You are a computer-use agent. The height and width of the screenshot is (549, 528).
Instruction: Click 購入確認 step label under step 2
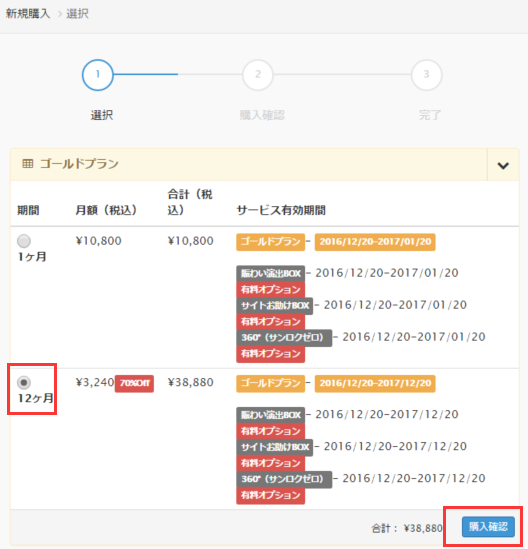(262, 115)
